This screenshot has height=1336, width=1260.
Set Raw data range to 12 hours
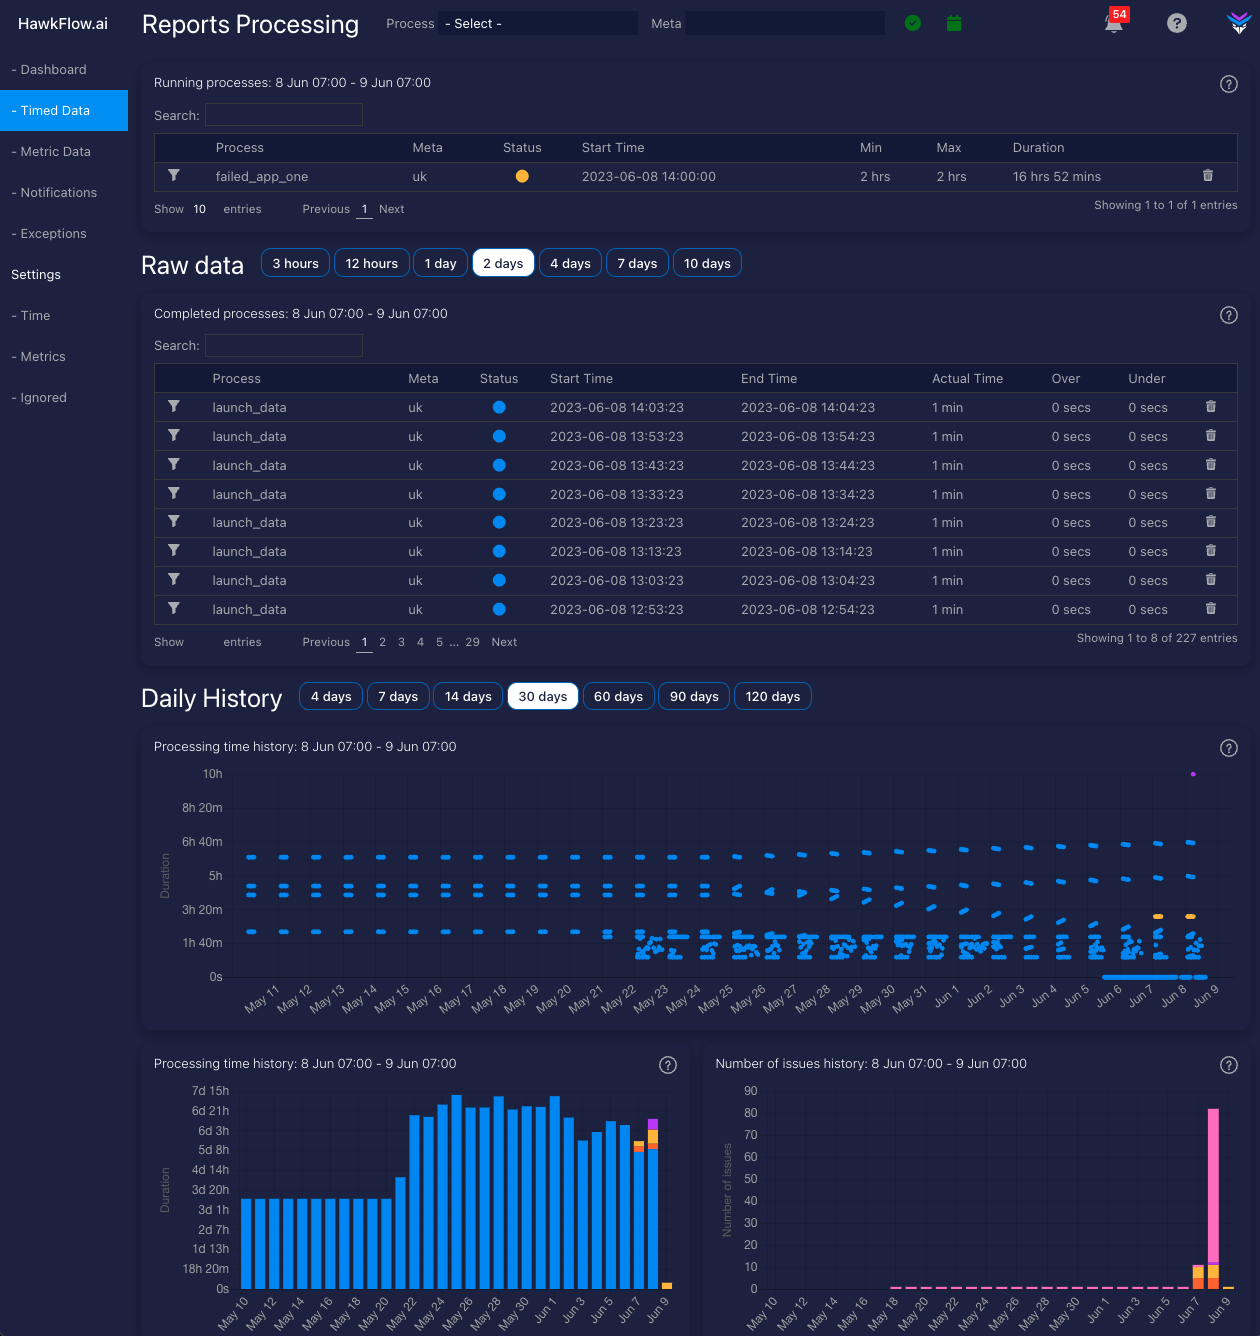(x=371, y=263)
